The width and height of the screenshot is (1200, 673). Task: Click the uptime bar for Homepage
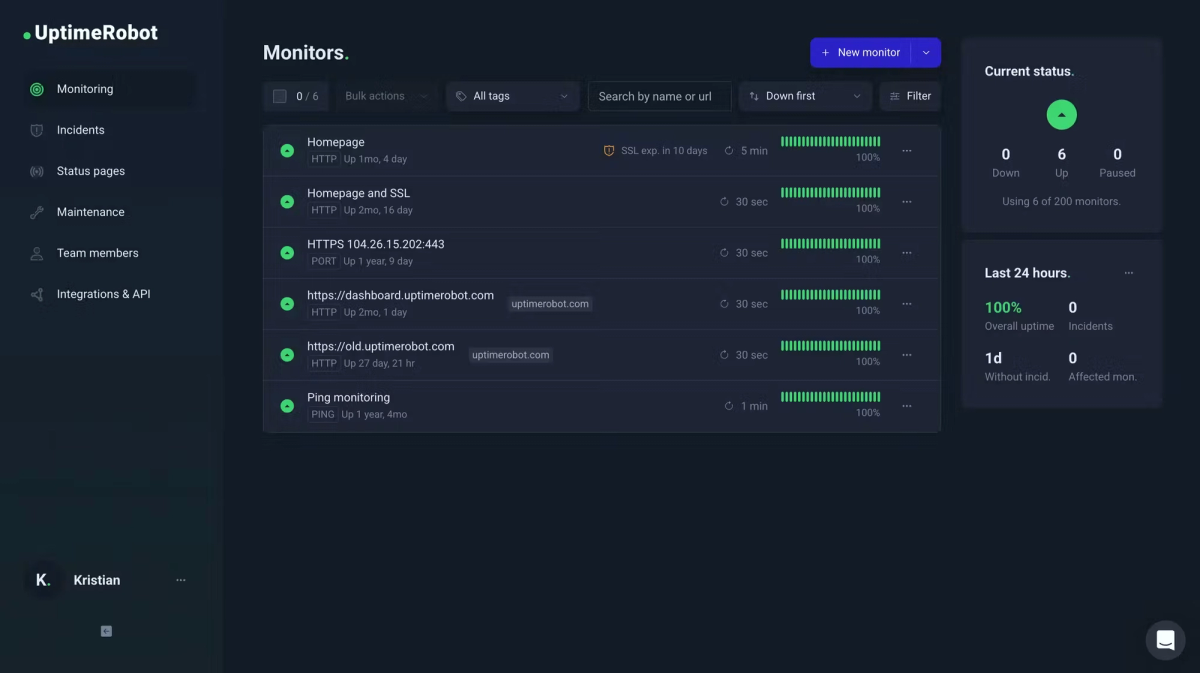[x=831, y=142]
